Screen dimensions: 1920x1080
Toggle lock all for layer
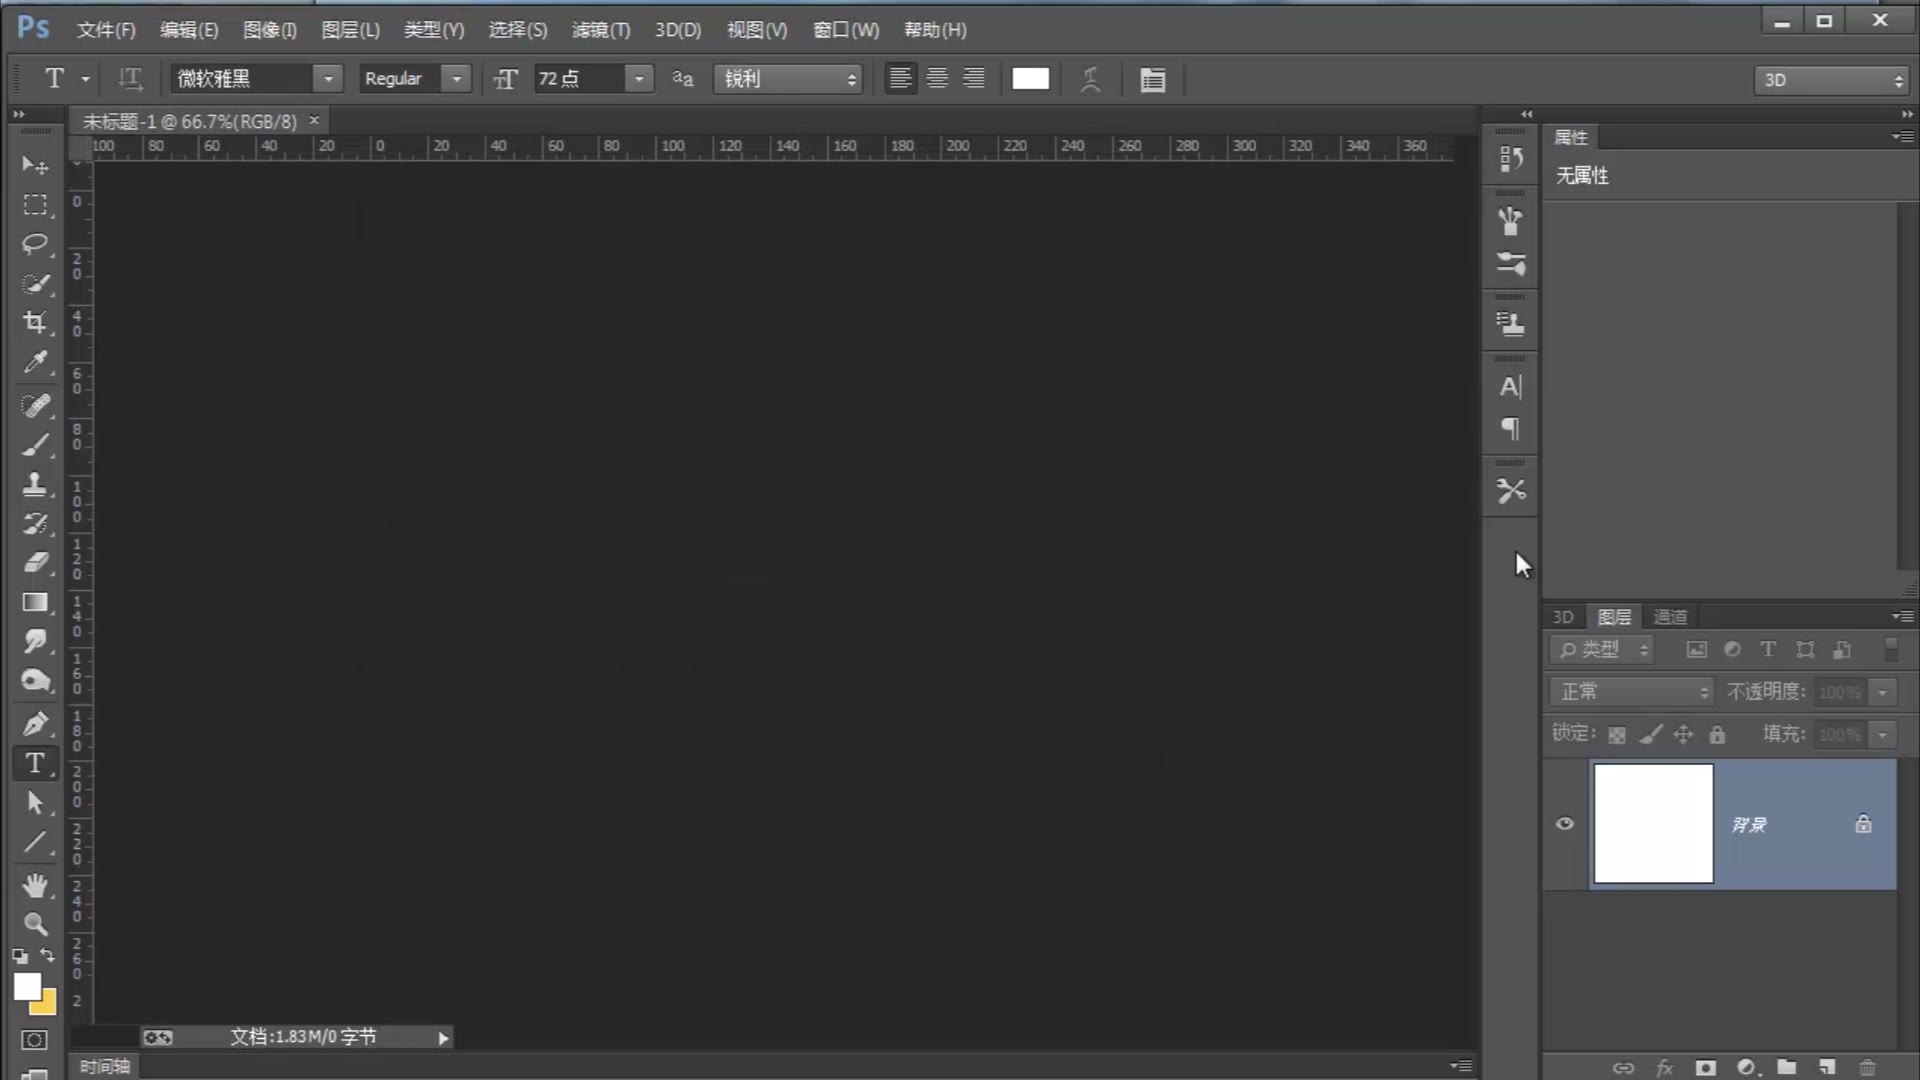coord(1717,735)
